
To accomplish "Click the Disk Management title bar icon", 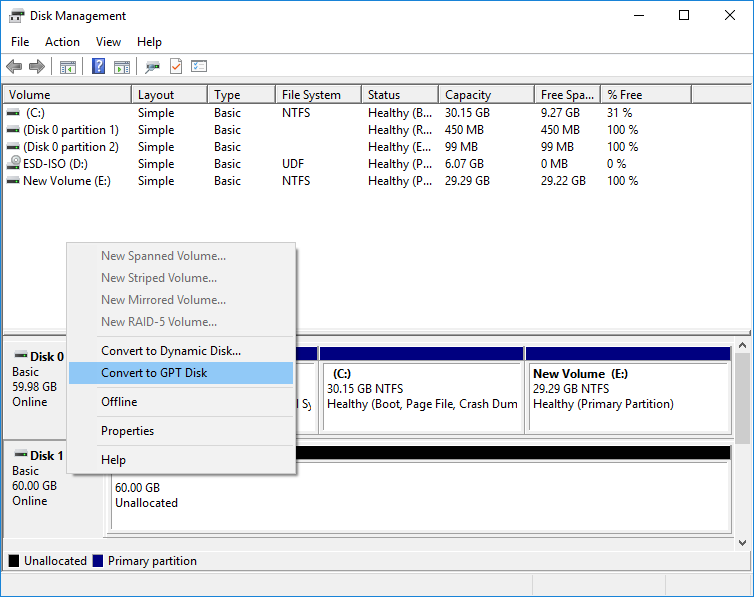I will [x=16, y=16].
